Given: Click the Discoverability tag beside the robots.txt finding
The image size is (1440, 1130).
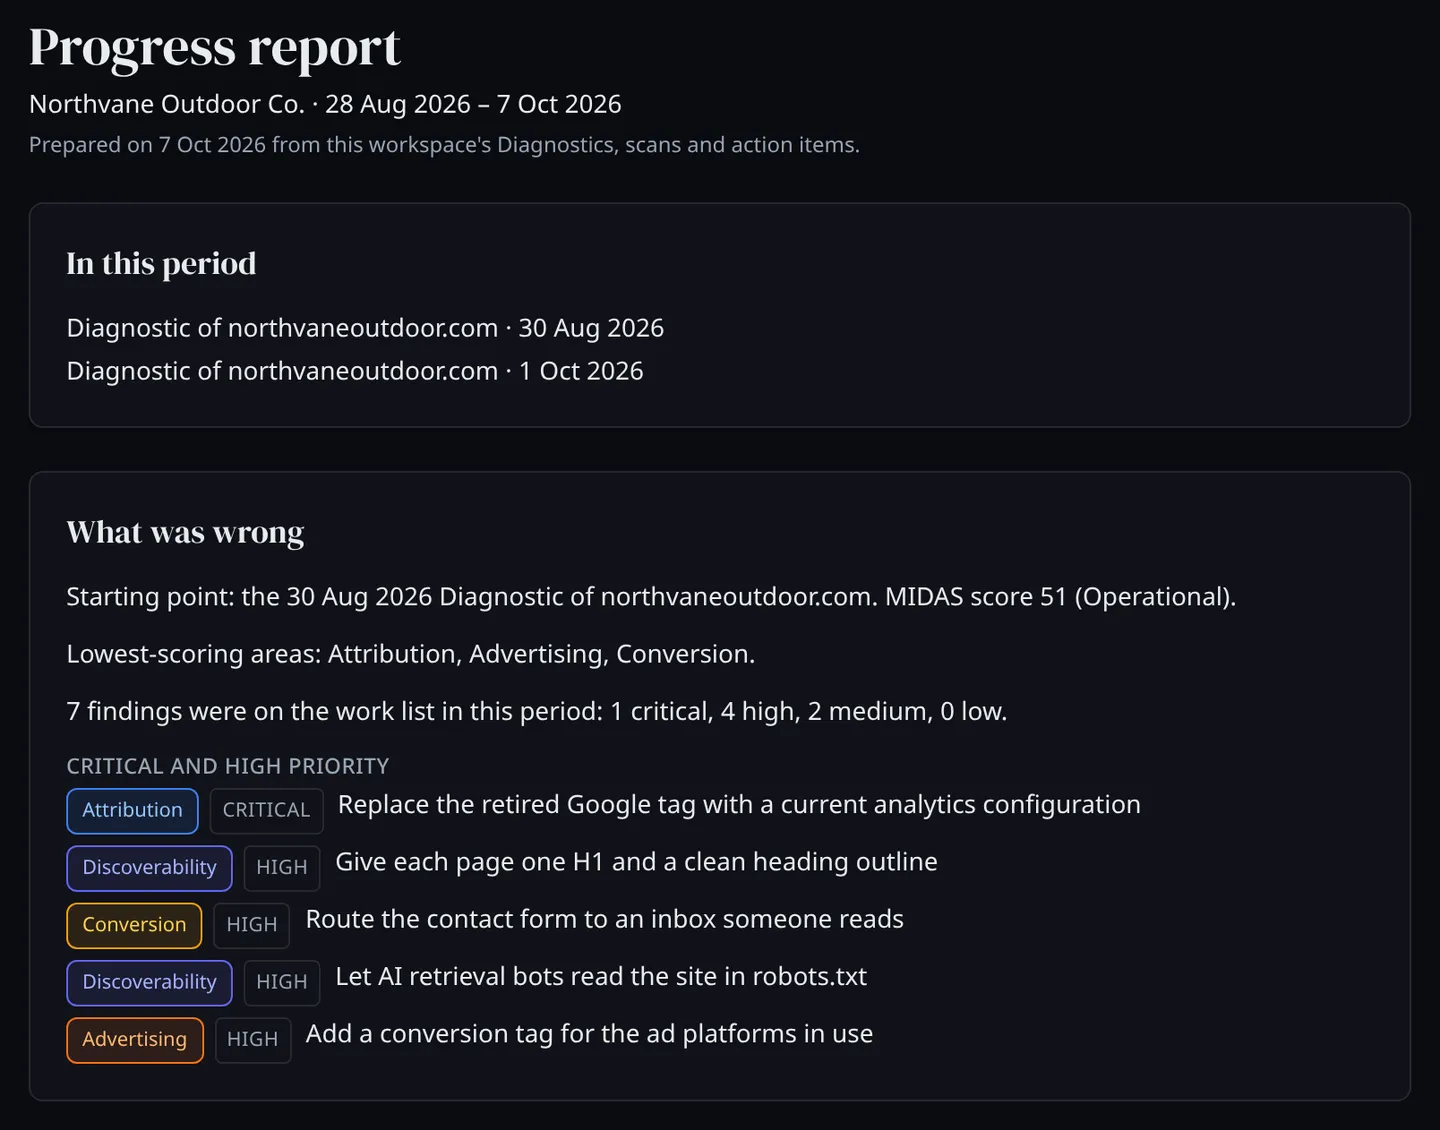Looking at the screenshot, I should tap(149, 982).
